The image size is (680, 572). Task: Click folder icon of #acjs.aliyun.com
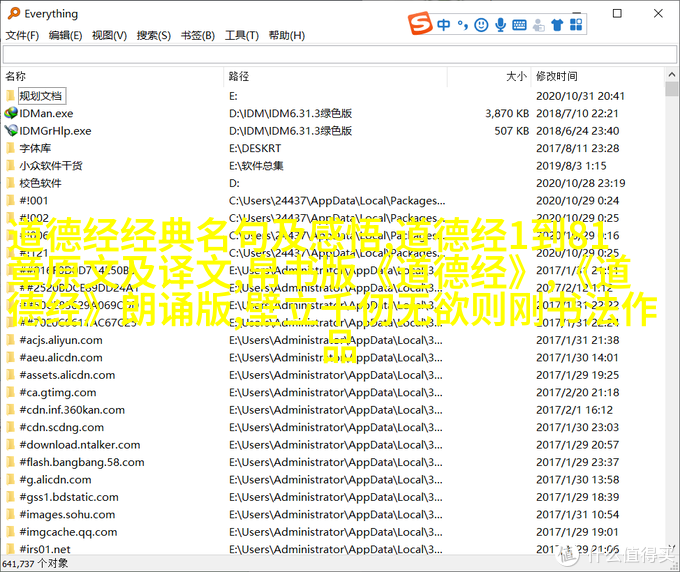coord(11,340)
